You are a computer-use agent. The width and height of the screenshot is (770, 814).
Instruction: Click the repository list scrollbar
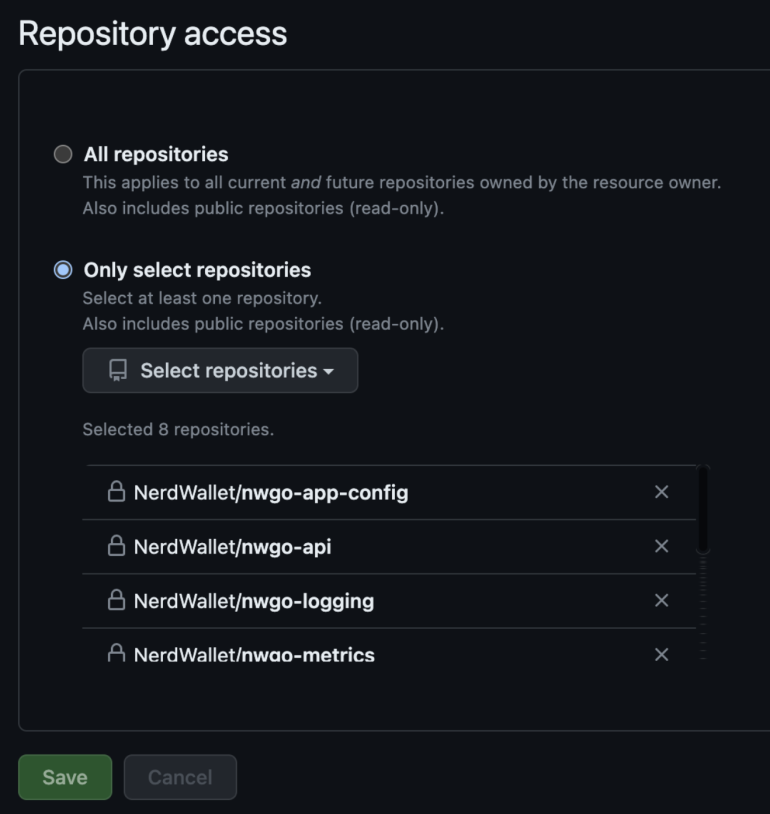tap(703, 510)
